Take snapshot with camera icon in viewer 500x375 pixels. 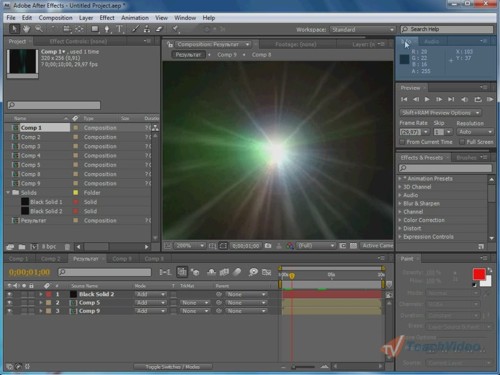click(268, 246)
